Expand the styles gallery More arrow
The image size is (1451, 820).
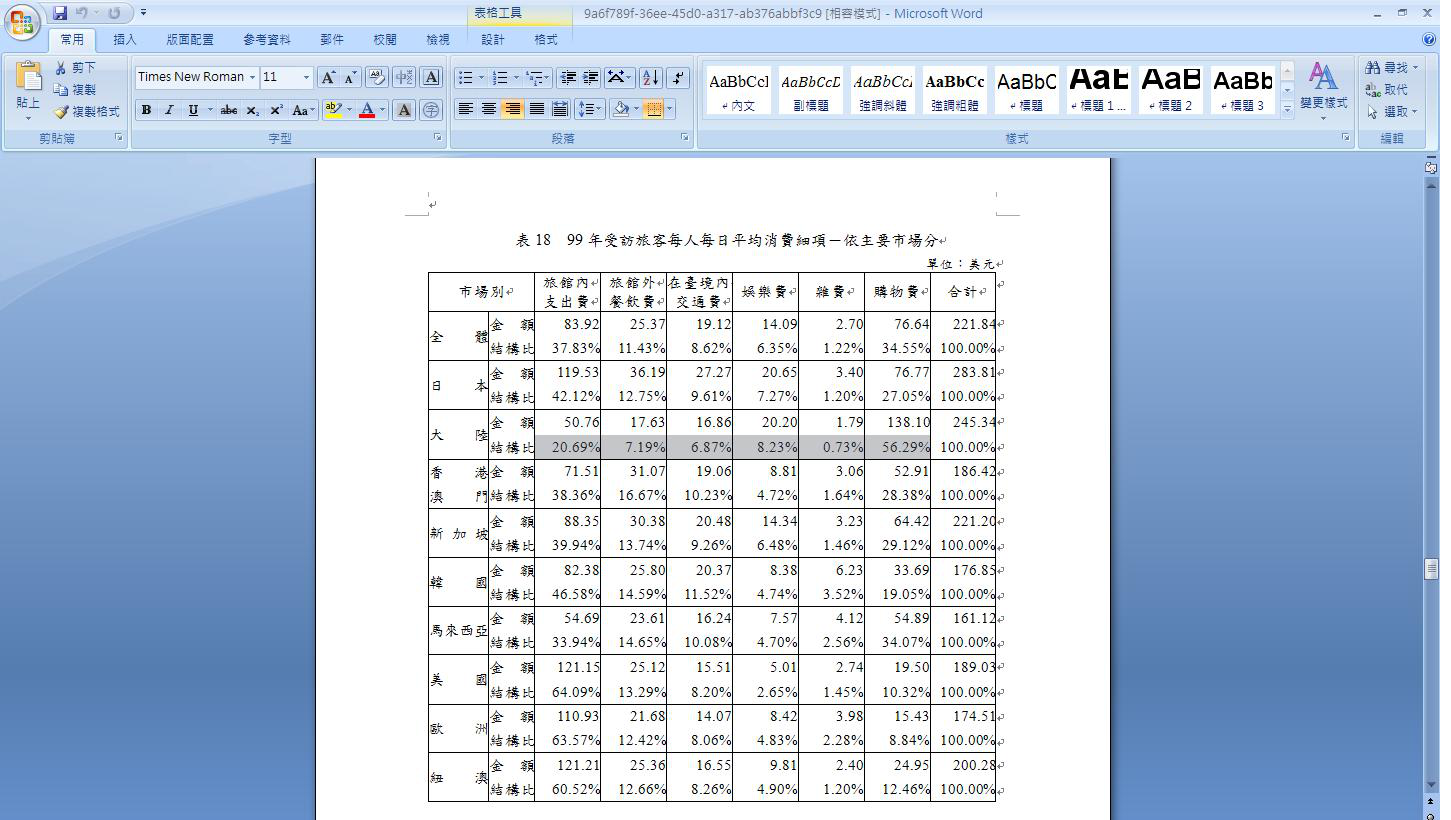pos(1287,111)
